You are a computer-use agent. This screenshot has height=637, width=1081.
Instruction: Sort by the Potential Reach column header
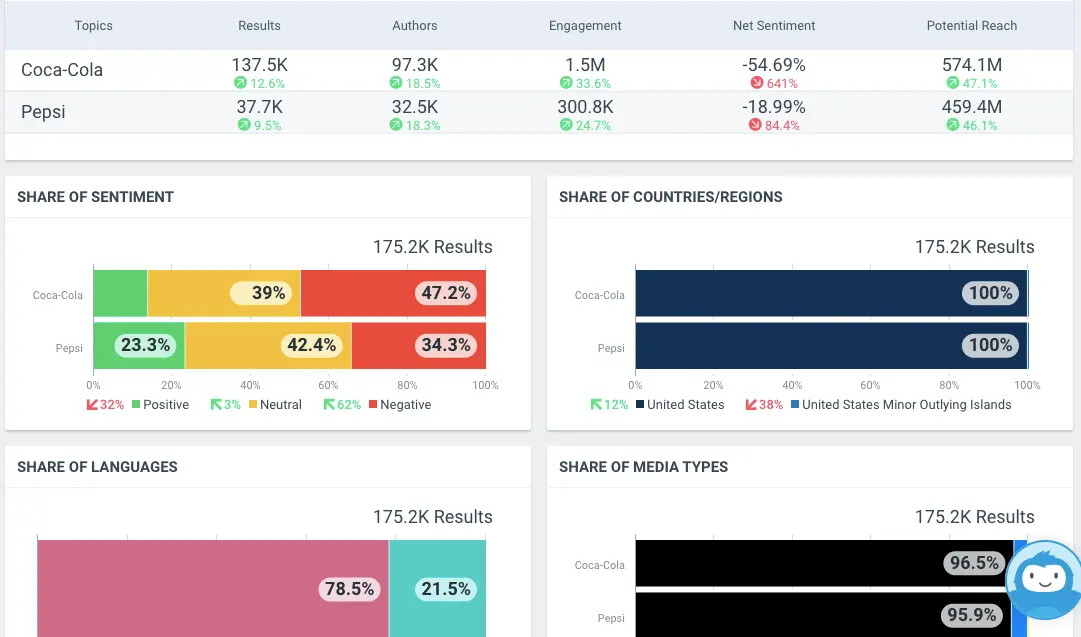click(x=971, y=25)
